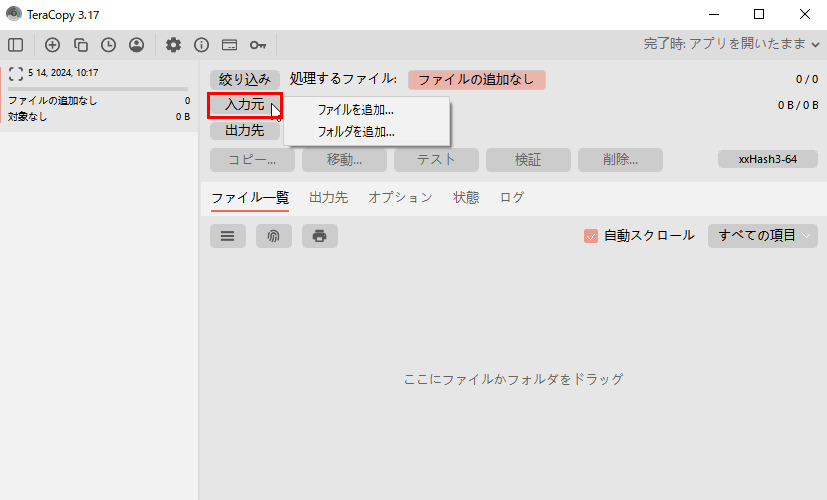
Task: Click the 0 / 0 file count text
Action: (x=807, y=79)
